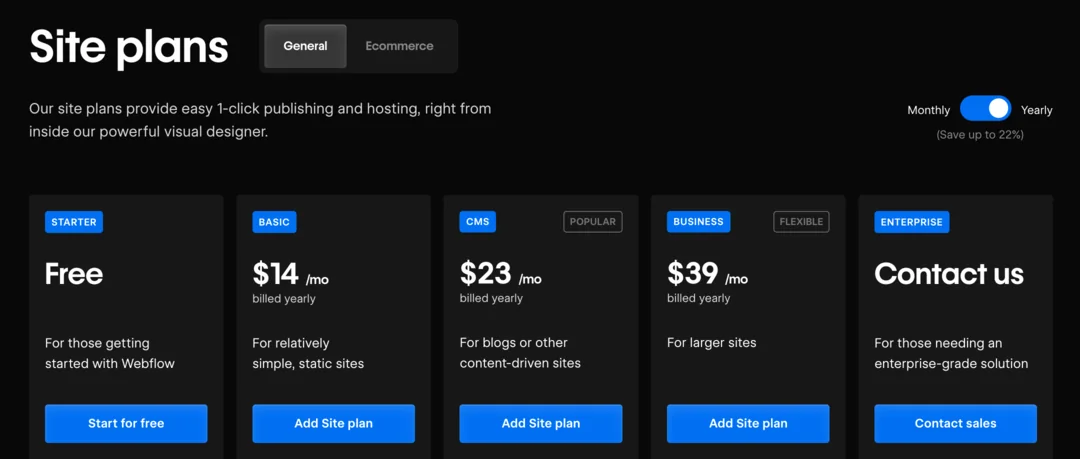Click the FLEXIBLE tag on Business card
Screen dimensions: 1080x459
pos(801,222)
